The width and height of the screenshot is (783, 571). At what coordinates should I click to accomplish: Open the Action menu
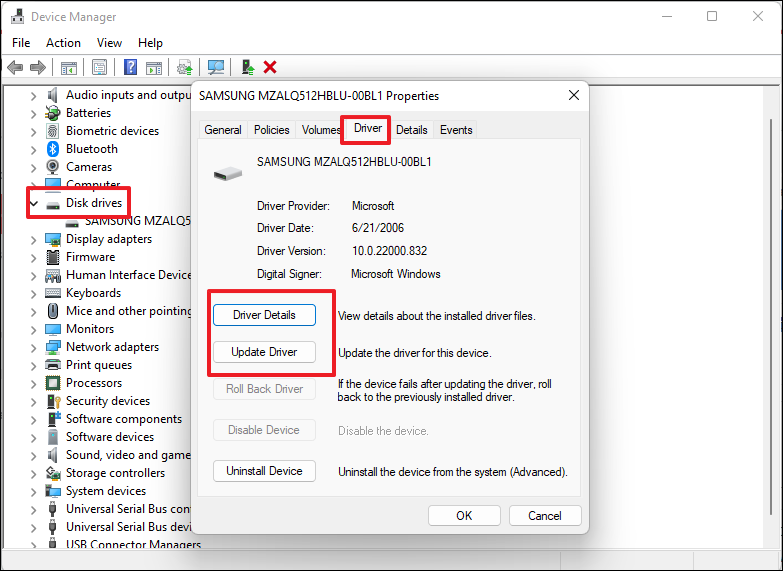point(63,43)
